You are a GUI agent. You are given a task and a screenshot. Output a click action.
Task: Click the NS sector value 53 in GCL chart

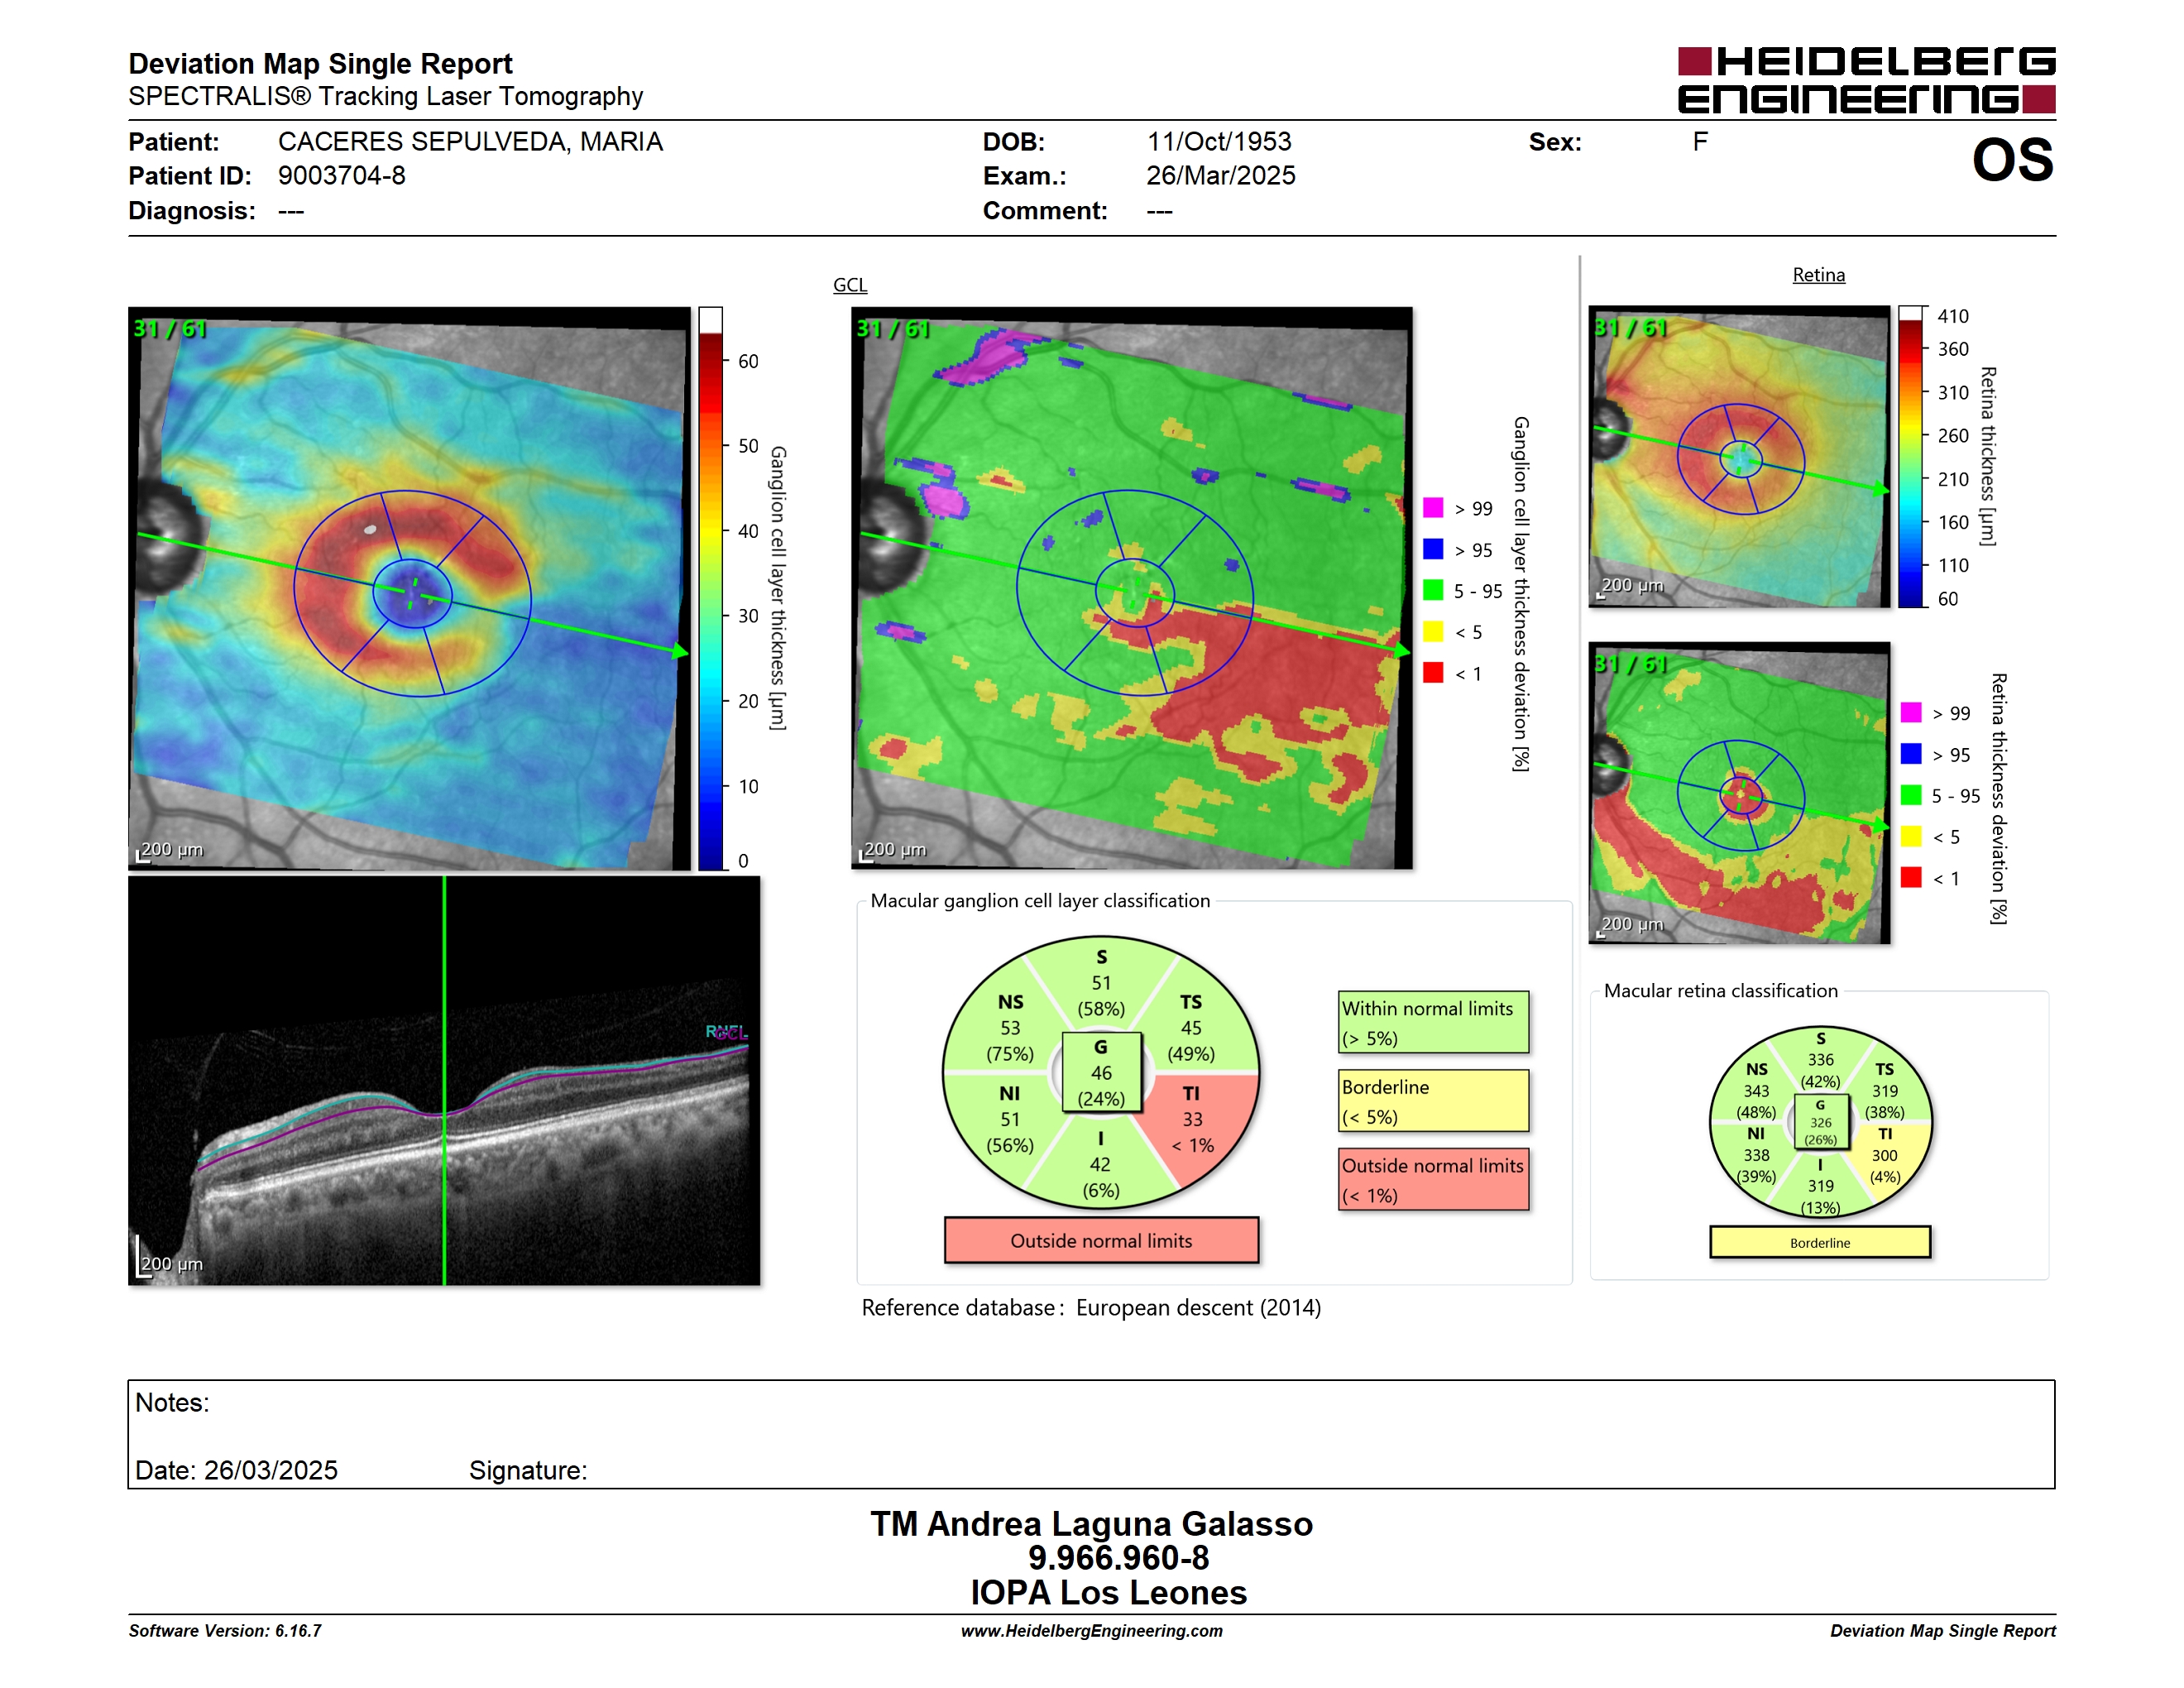(1010, 1028)
